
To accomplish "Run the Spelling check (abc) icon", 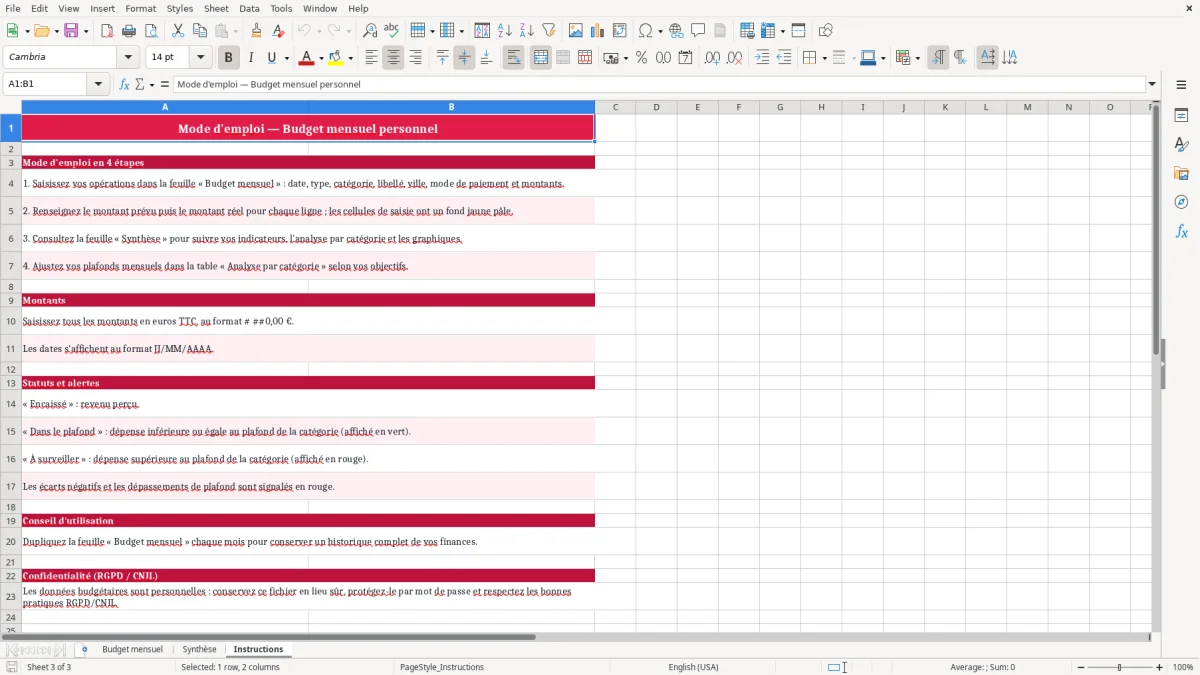I will tap(392, 31).
